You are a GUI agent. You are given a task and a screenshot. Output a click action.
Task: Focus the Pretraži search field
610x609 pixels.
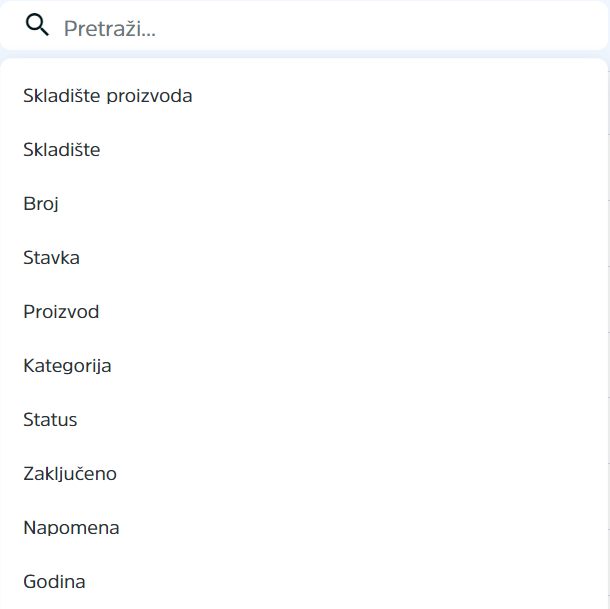[x=304, y=26]
